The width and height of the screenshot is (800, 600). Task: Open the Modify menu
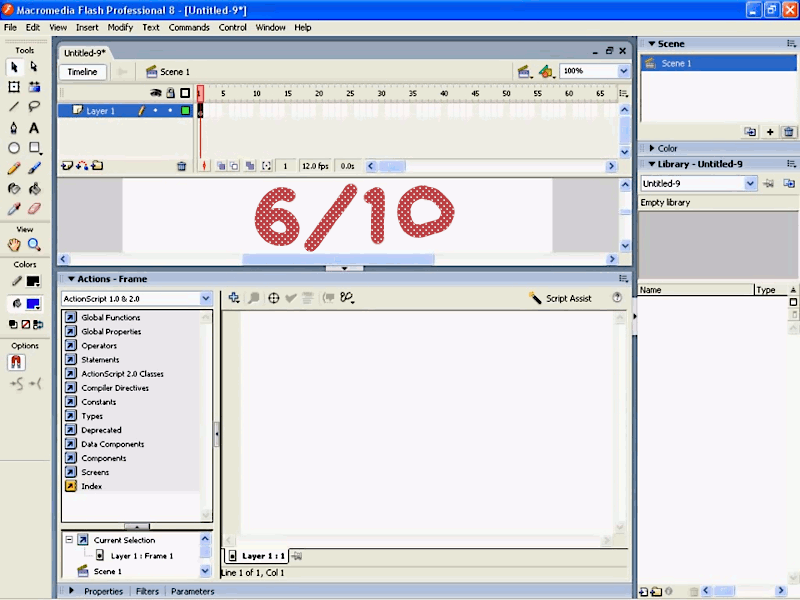(119, 27)
